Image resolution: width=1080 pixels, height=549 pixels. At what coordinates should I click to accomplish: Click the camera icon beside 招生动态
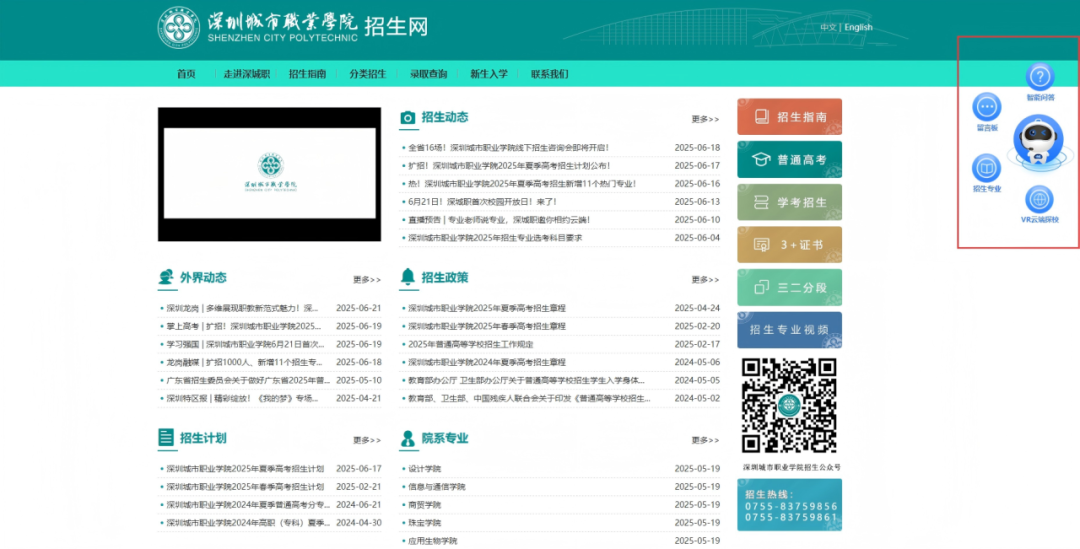(x=408, y=118)
